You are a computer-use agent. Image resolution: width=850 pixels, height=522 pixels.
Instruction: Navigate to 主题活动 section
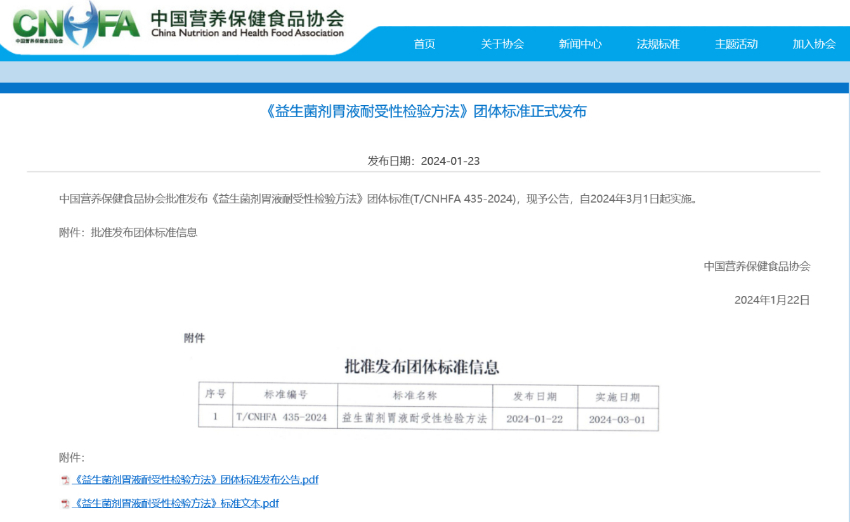pos(736,44)
